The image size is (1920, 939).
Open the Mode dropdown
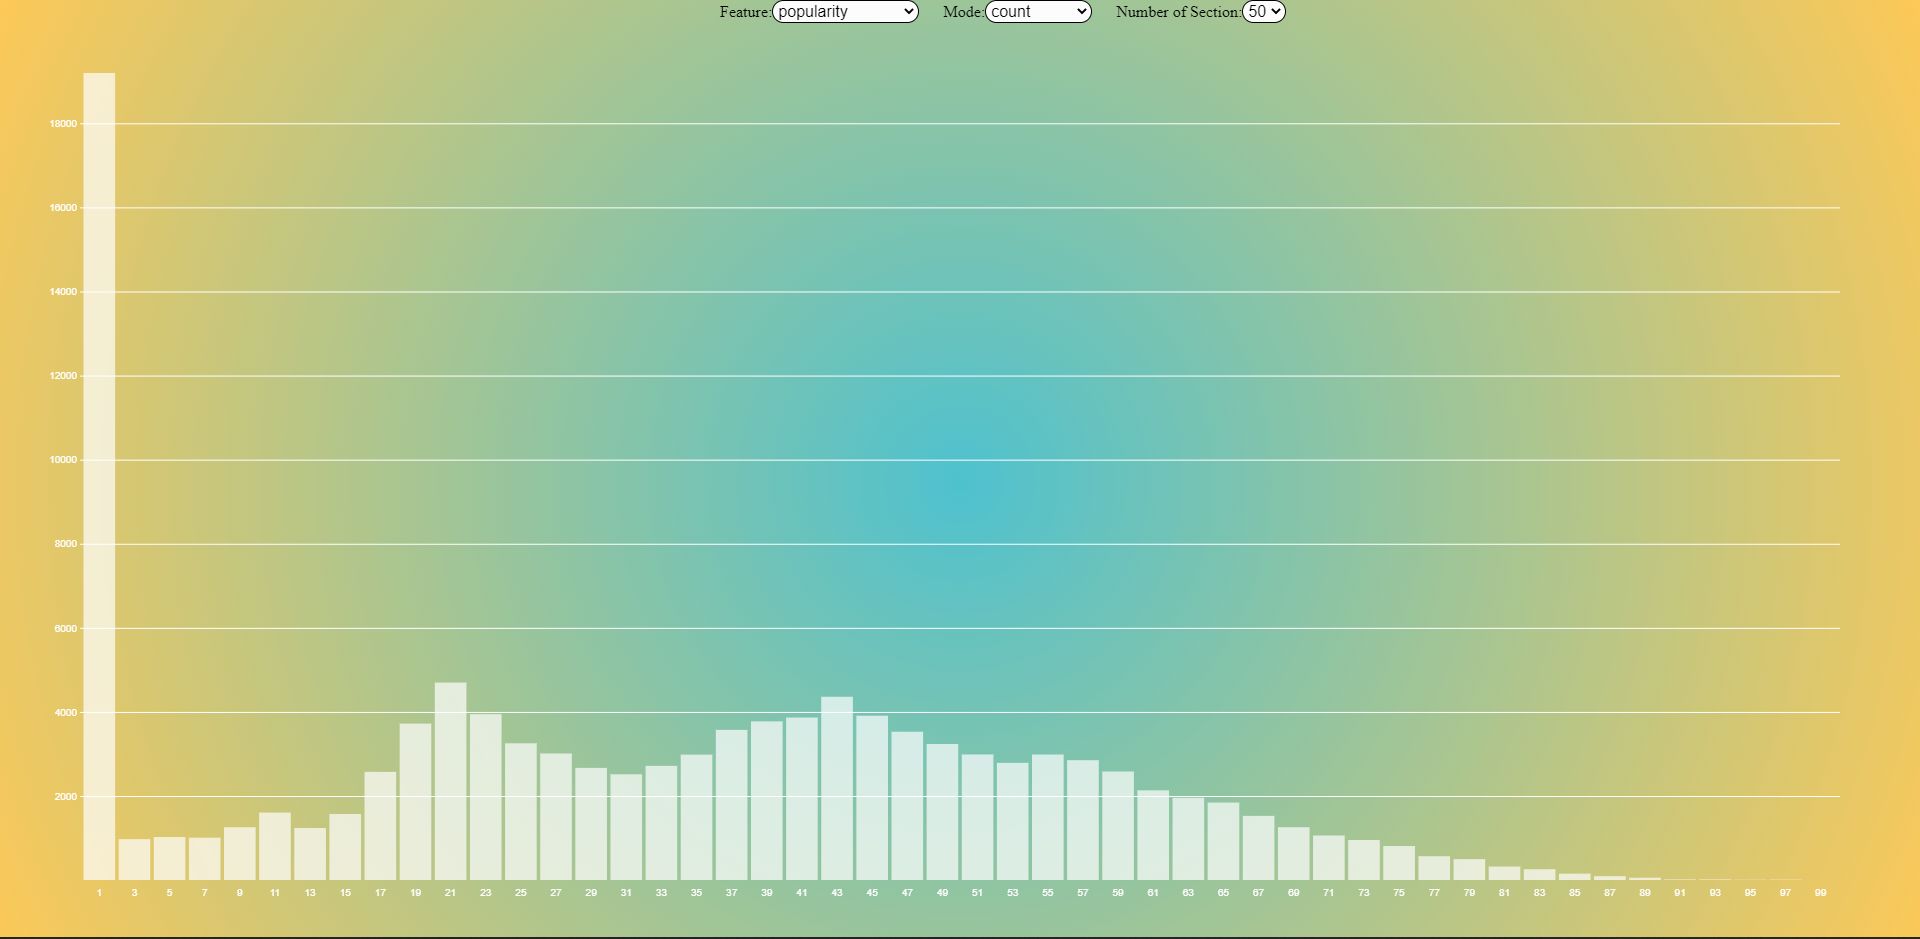pos(1037,12)
